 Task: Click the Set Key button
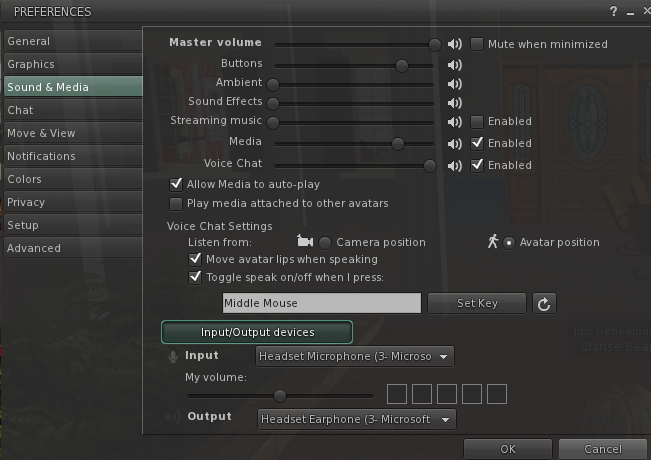pos(477,303)
